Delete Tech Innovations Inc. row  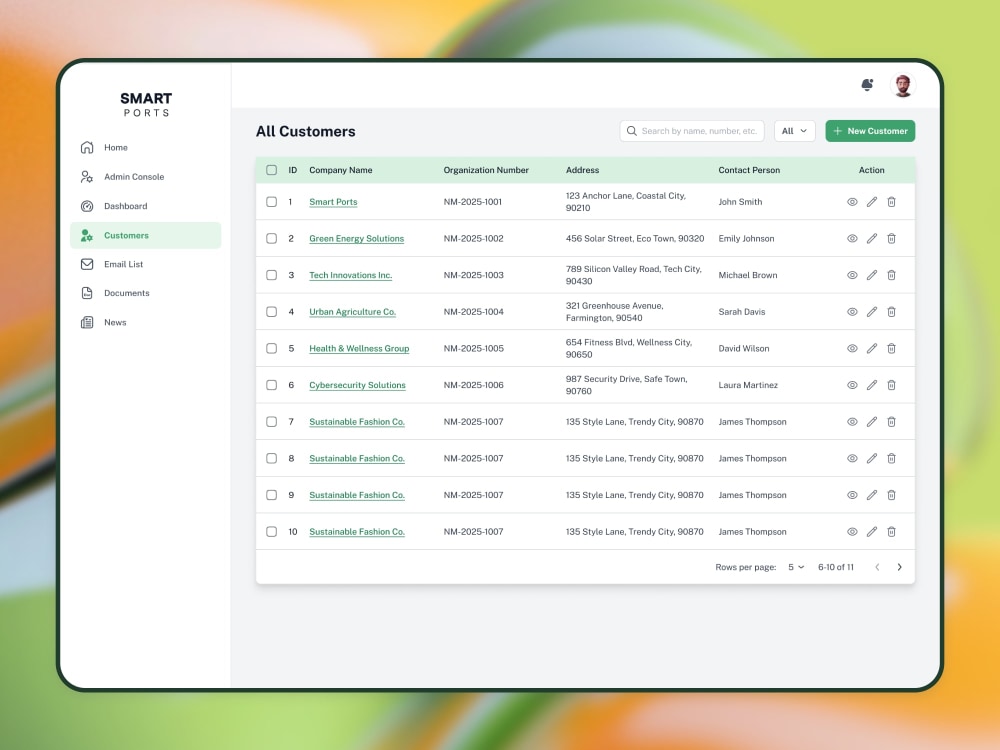892,276
